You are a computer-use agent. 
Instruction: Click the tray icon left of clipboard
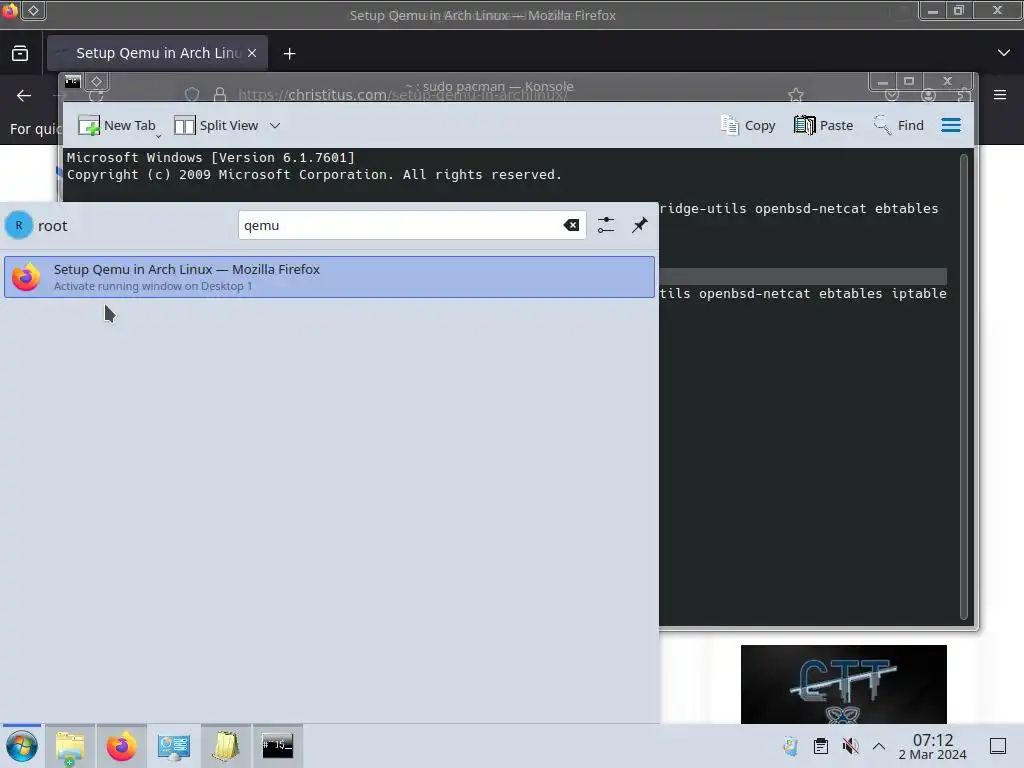pos(790,746)
